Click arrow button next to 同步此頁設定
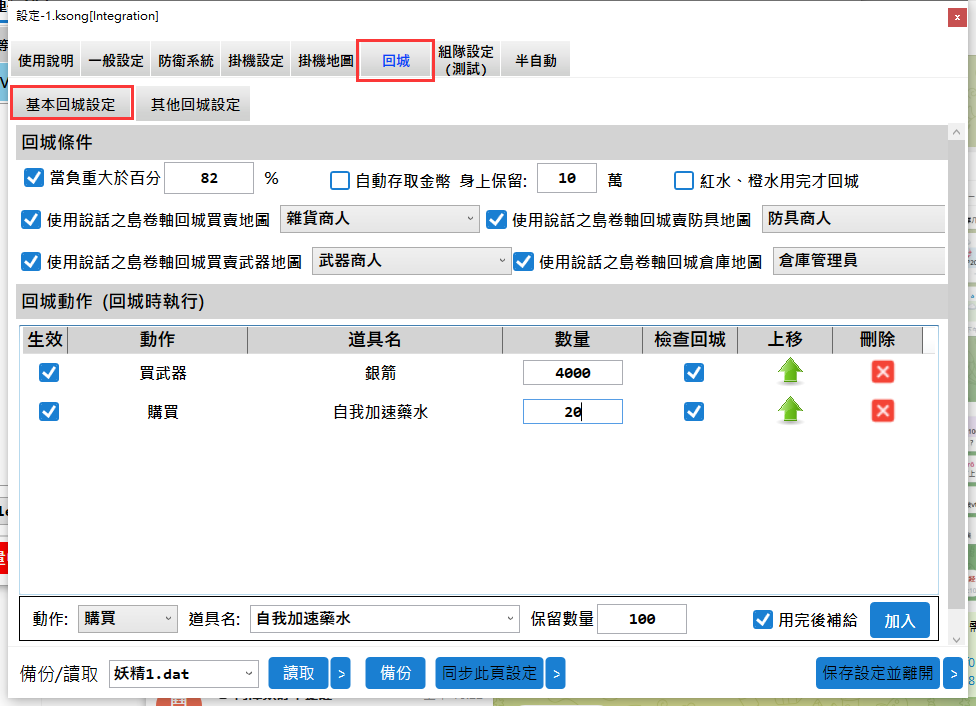Screen dimensions: 976x706 (x=555, y=674)
